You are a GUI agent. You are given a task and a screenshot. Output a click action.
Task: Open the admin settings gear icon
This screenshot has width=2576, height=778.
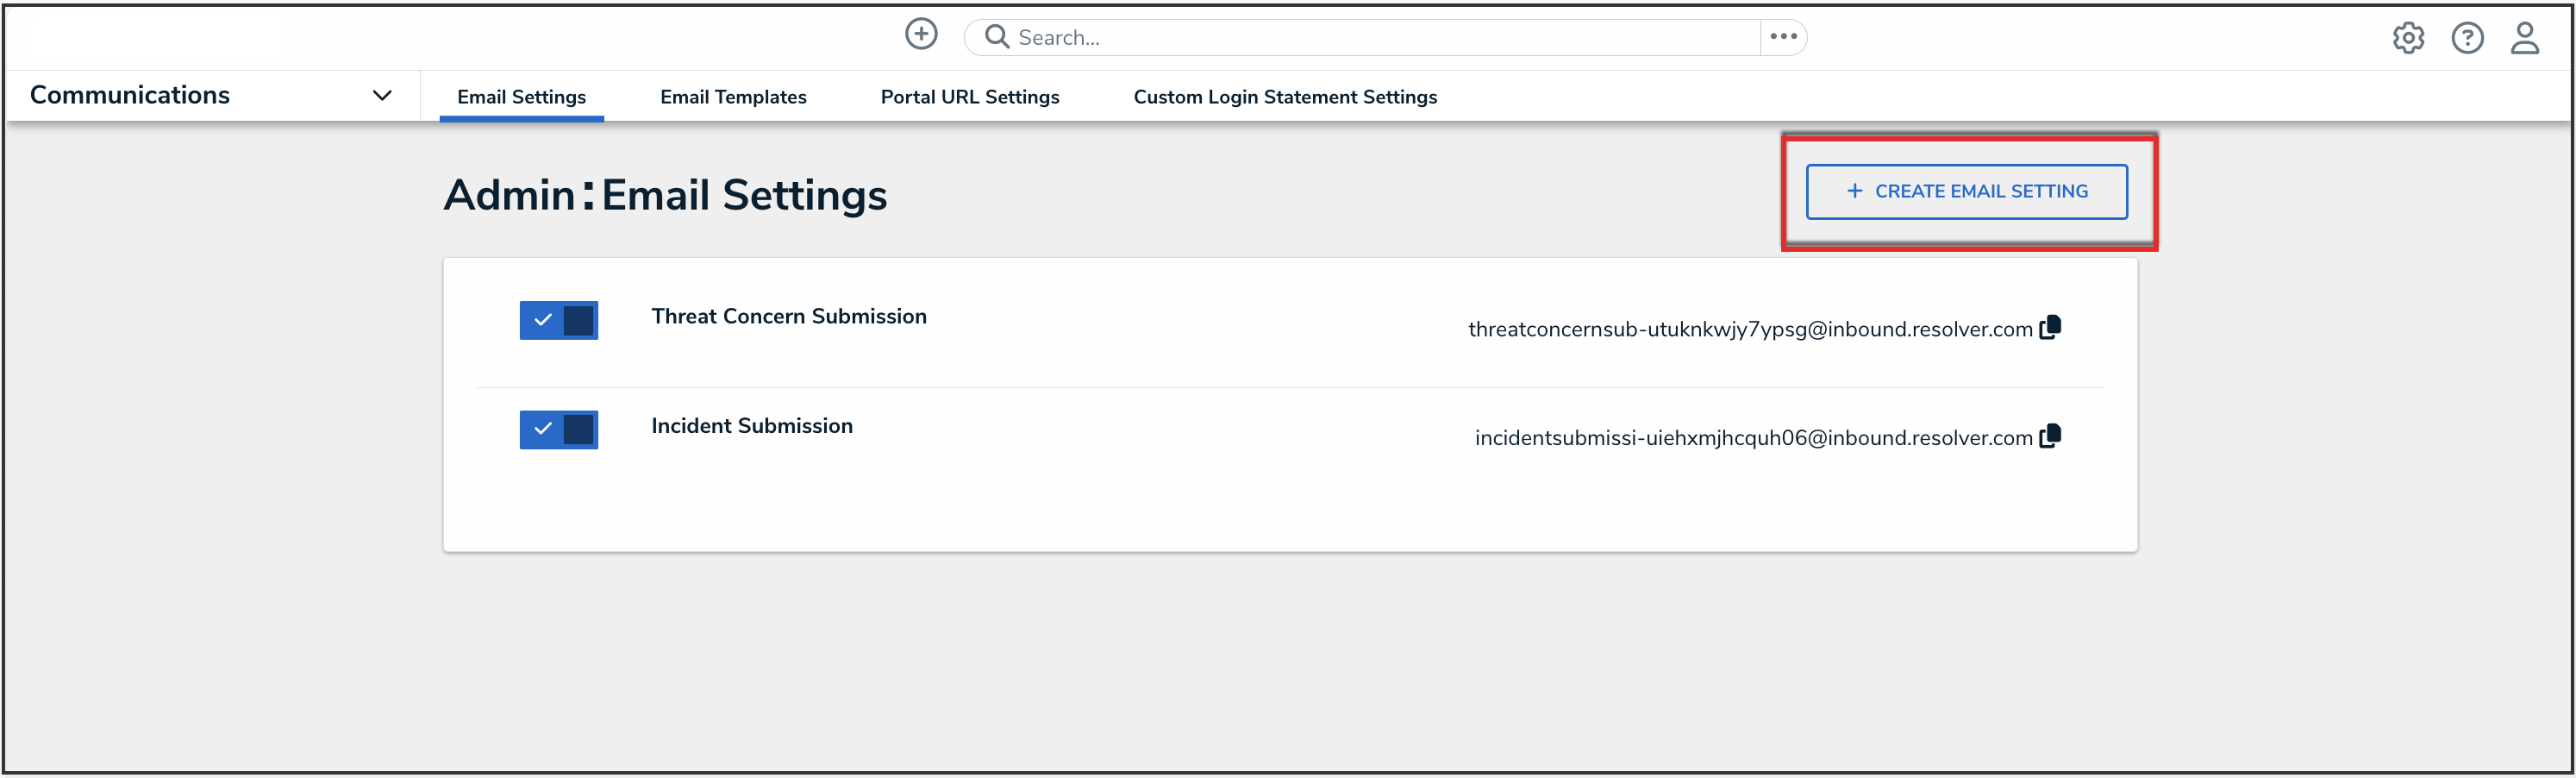pyautogui.click(x=2408, y=38)
